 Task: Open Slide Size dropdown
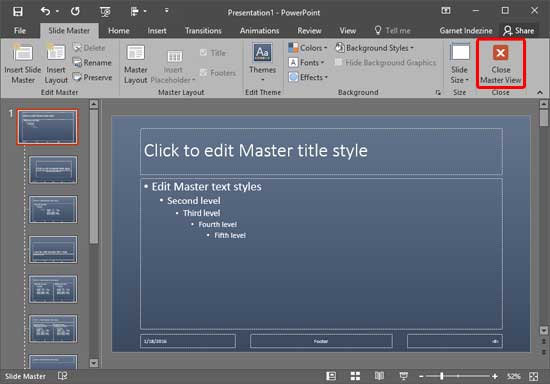(x=460, y=63)
